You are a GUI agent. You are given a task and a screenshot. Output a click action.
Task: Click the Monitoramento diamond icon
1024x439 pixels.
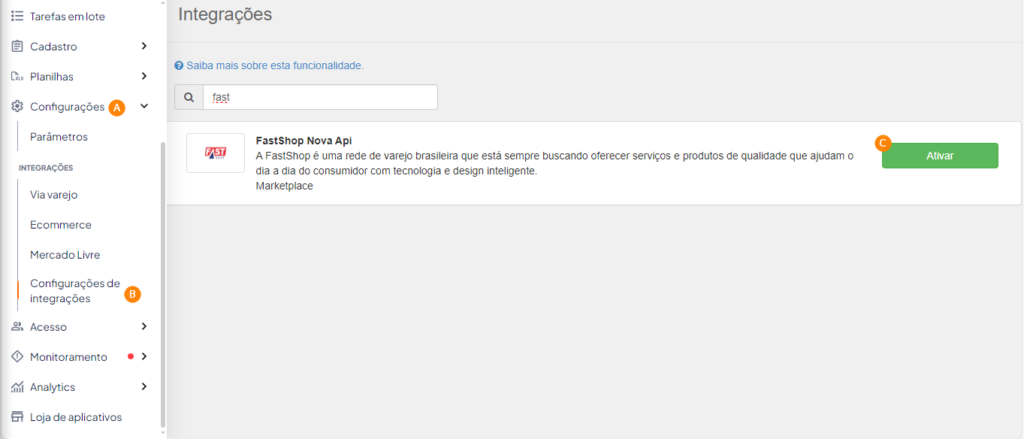click(x=18, y=357)
